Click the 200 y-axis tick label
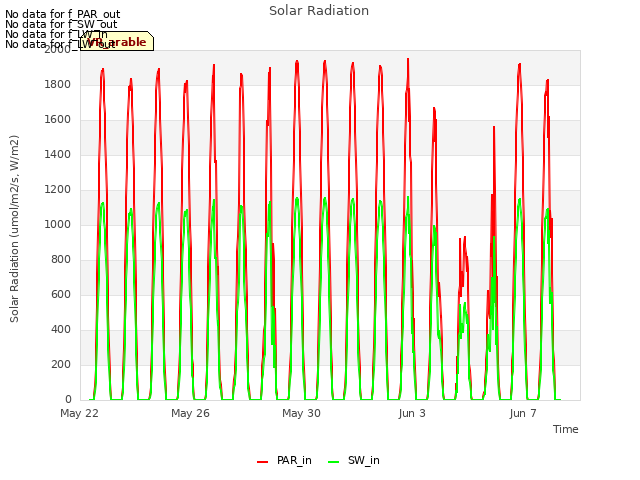 point(61,364)
